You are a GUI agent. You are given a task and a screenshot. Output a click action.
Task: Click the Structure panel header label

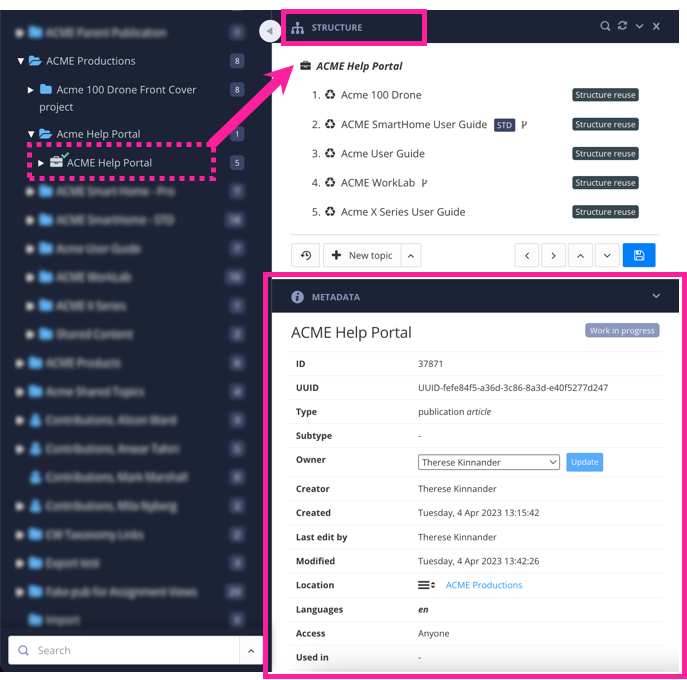[336, 28]
